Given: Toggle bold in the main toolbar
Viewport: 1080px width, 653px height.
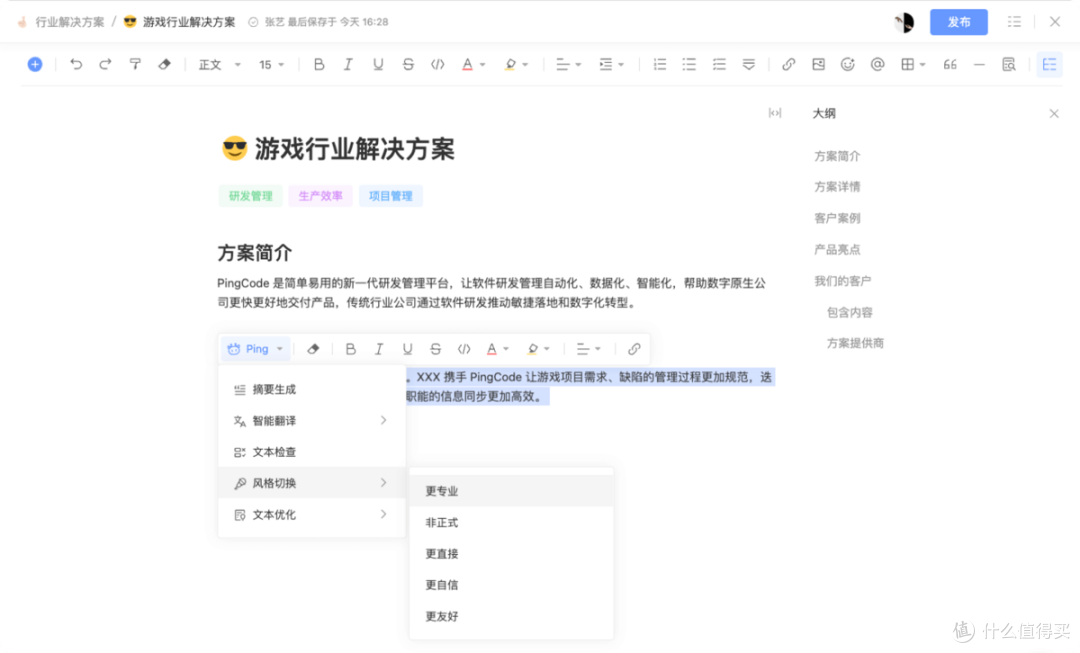Looking at the screenshot, I should click(x=319, y=65).
